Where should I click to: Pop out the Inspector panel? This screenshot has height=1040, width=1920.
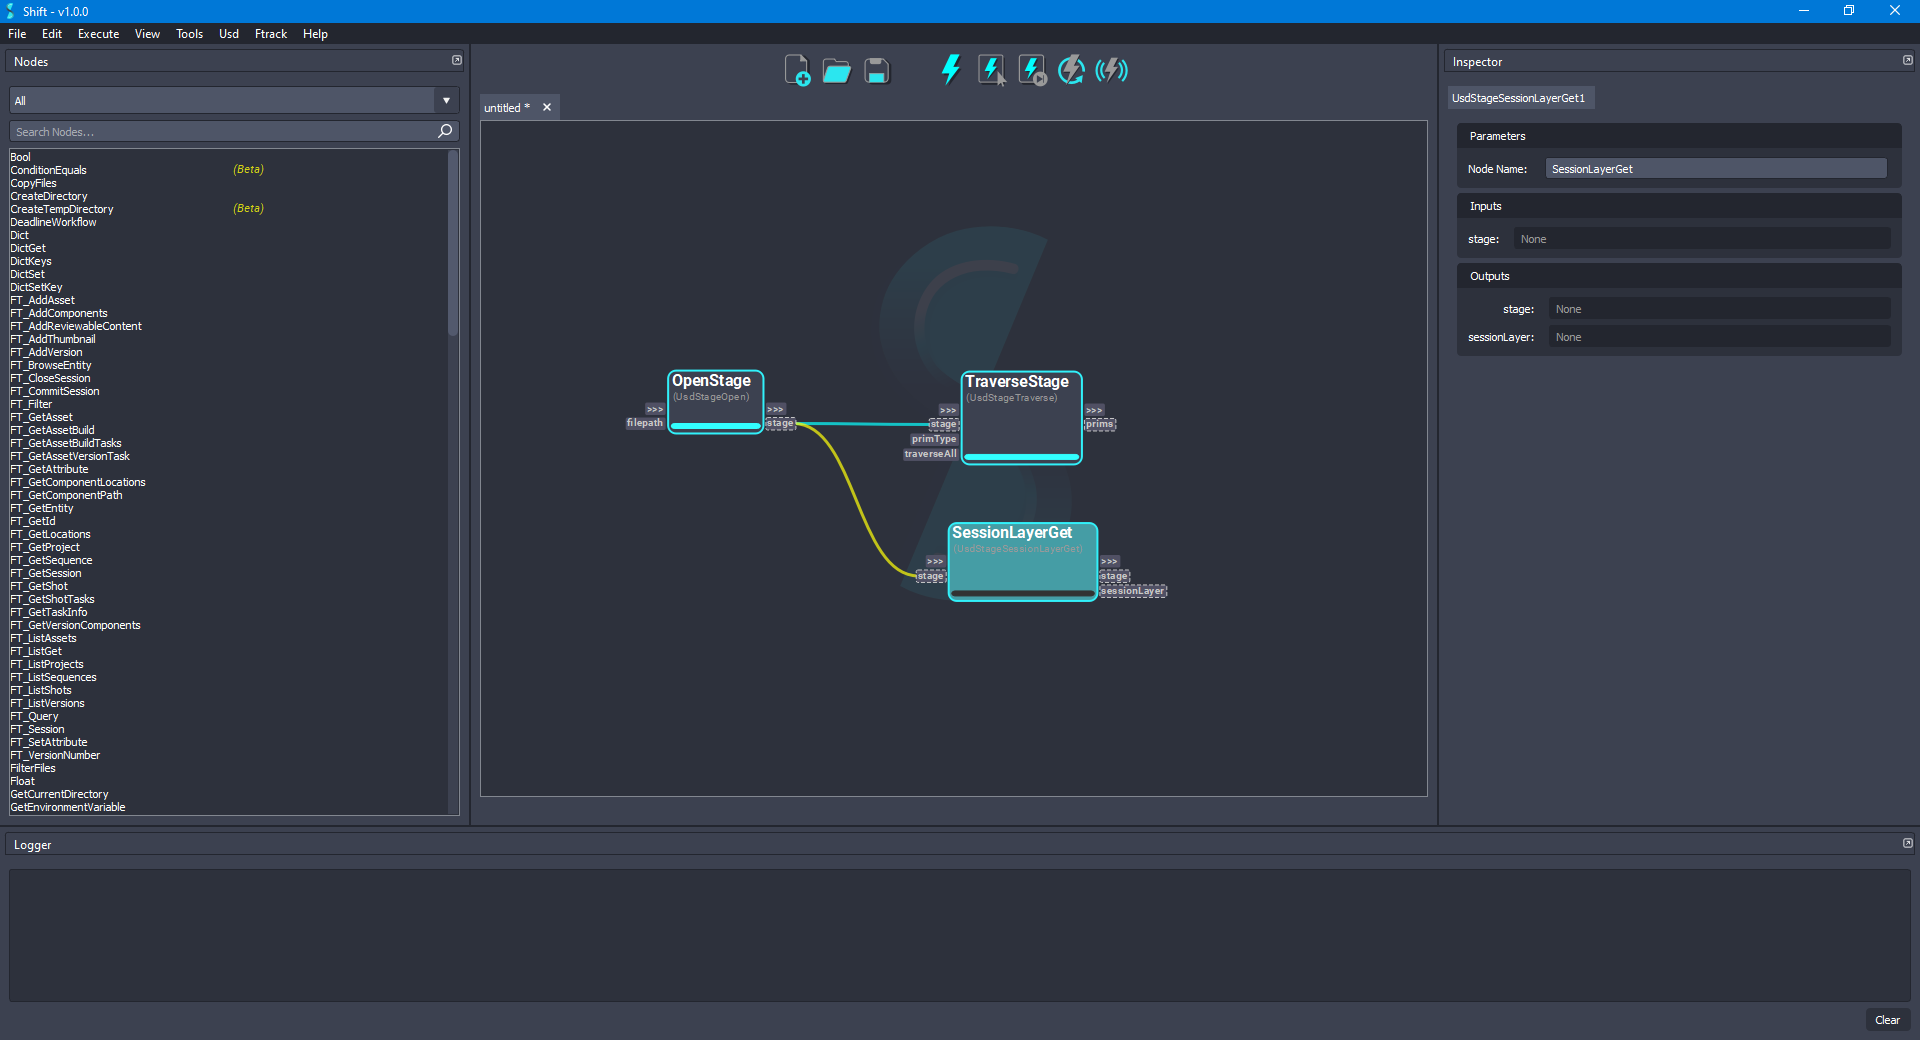tap(1906, 60)
